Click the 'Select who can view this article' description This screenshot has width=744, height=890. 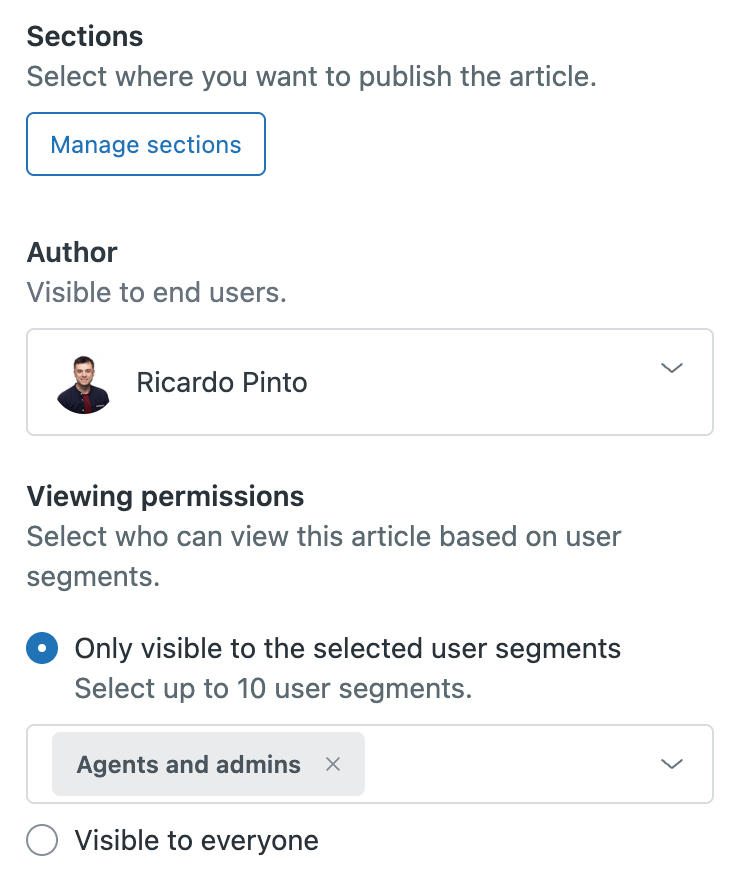point(324,537)
